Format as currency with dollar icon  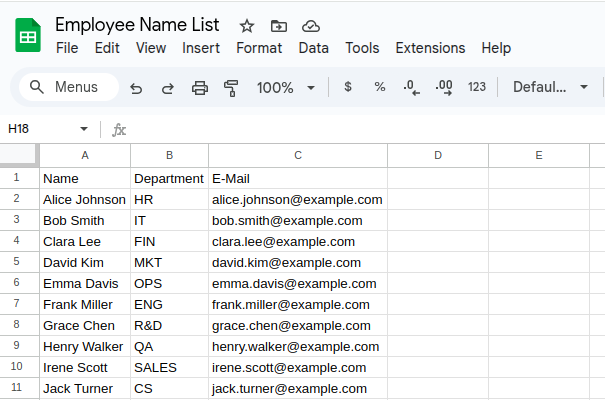[348, 87]
